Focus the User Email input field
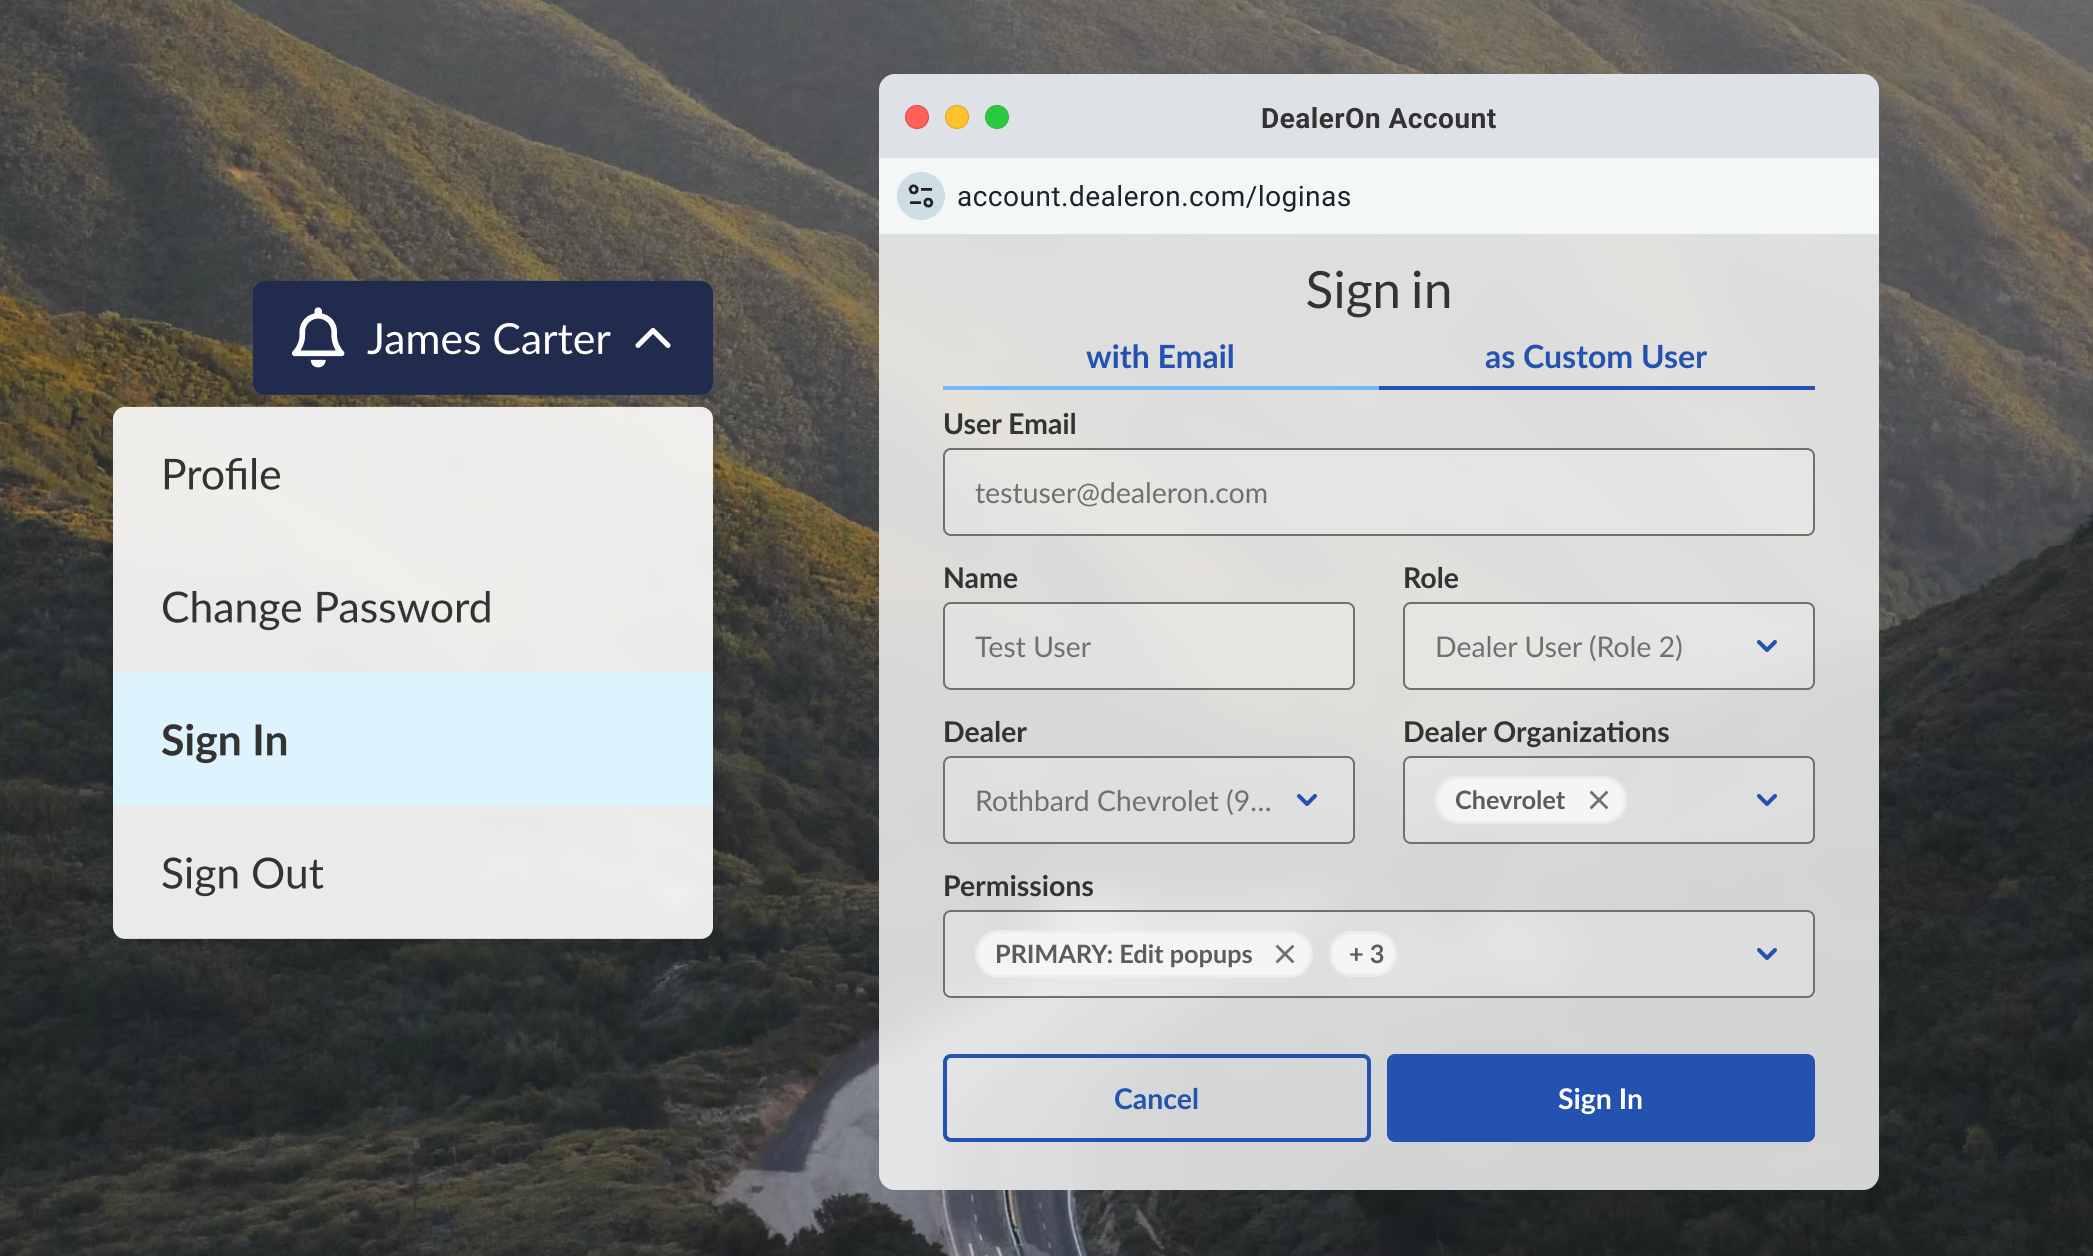 click(x=1378, y=492)
